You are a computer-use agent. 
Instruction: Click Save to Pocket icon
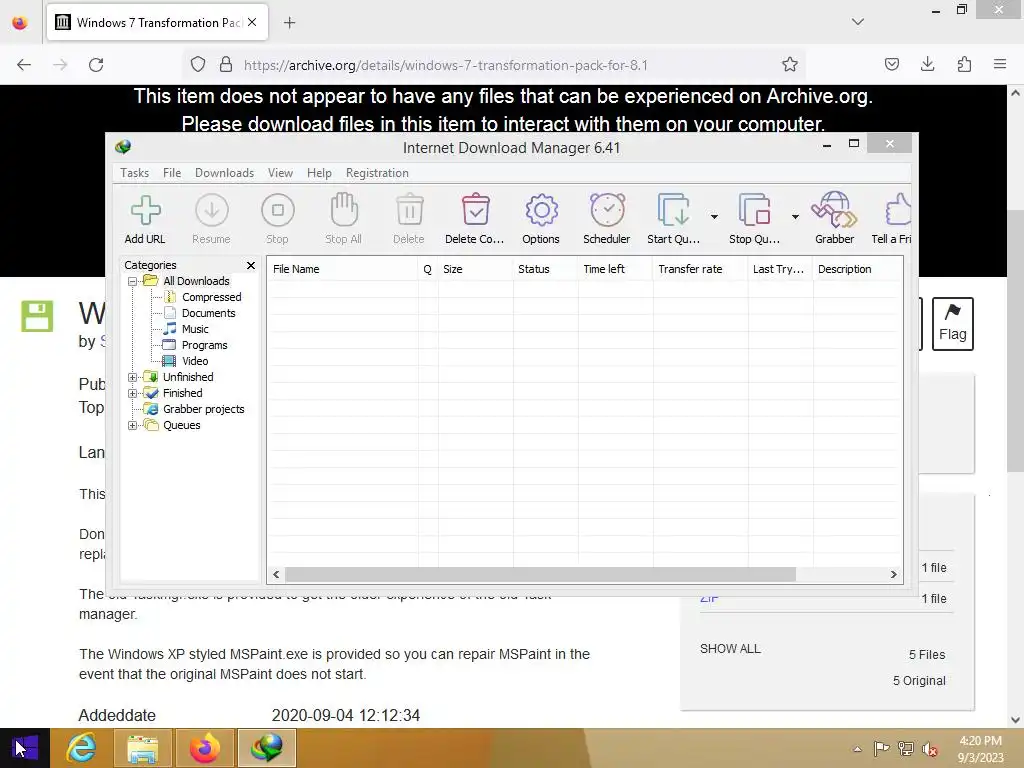(x=891, y=64)
